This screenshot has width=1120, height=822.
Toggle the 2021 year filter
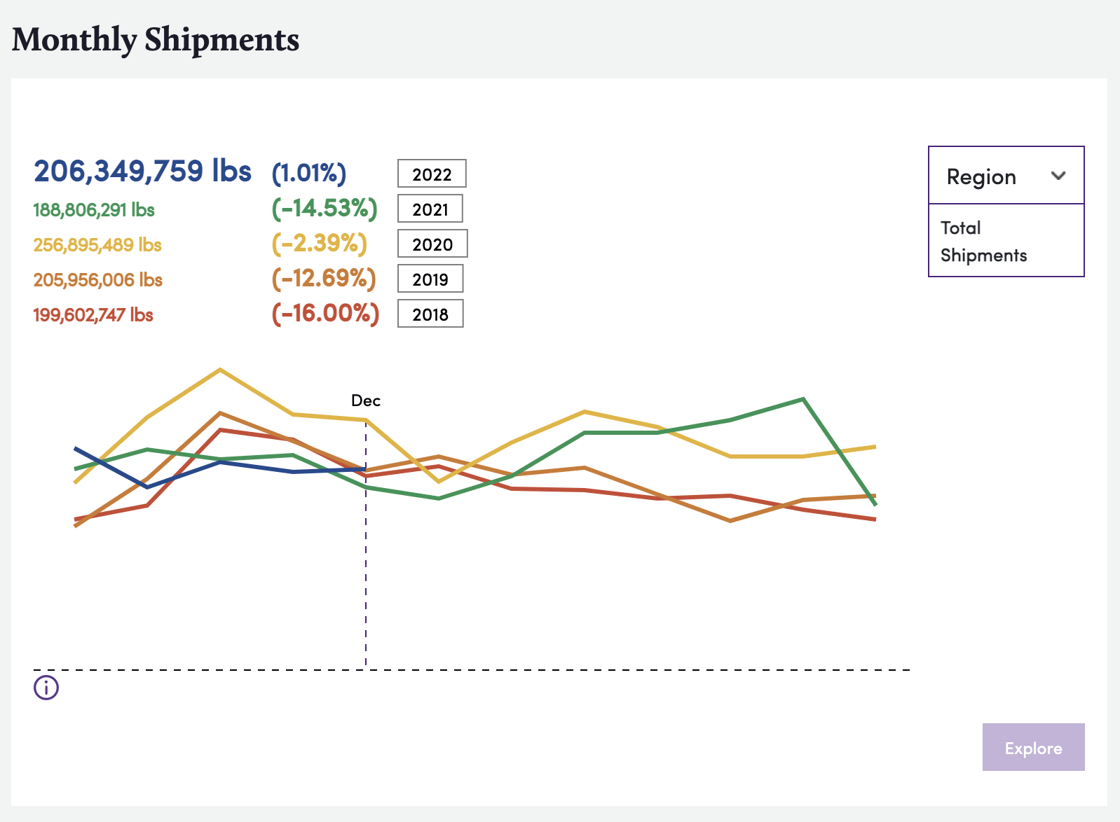pos(430,208)
